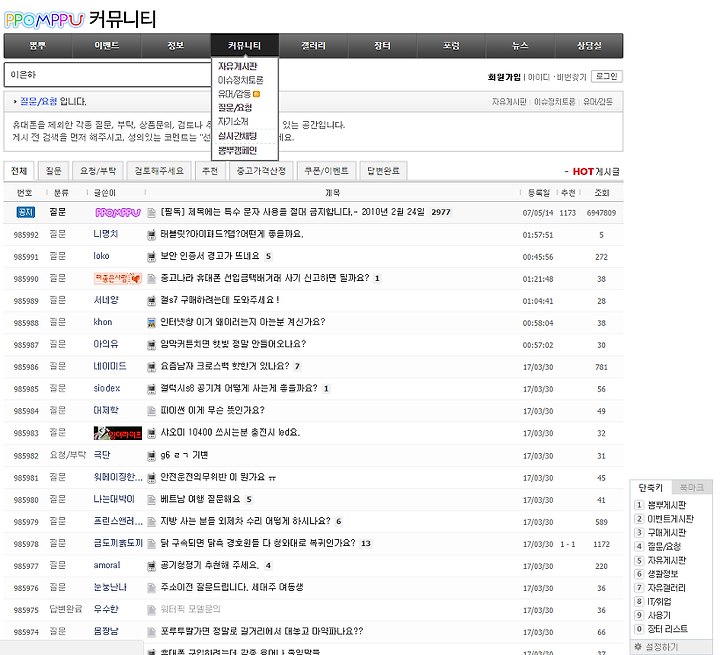Switch to the 전체 category tab
The width and height of the screenshot is (720, 655).
[19, 171]
